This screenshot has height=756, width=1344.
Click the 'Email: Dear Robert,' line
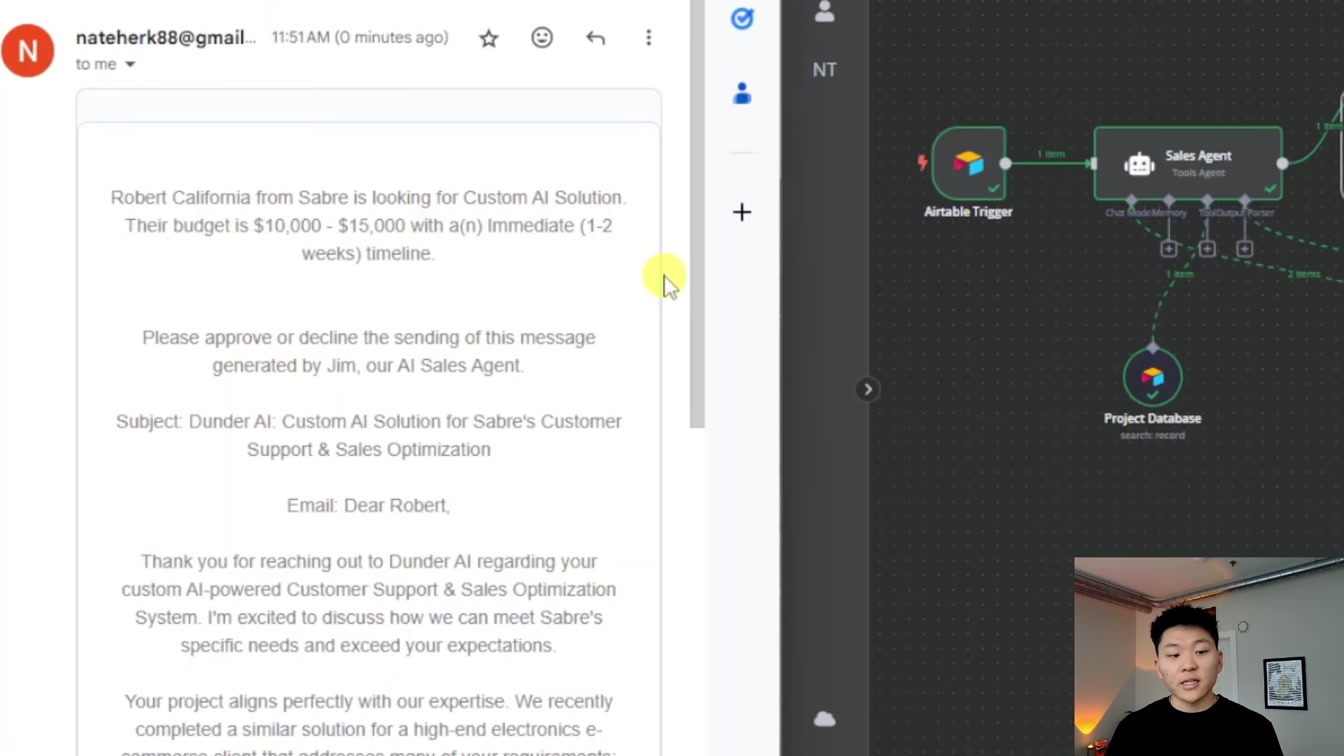click(x=368, y=505)
